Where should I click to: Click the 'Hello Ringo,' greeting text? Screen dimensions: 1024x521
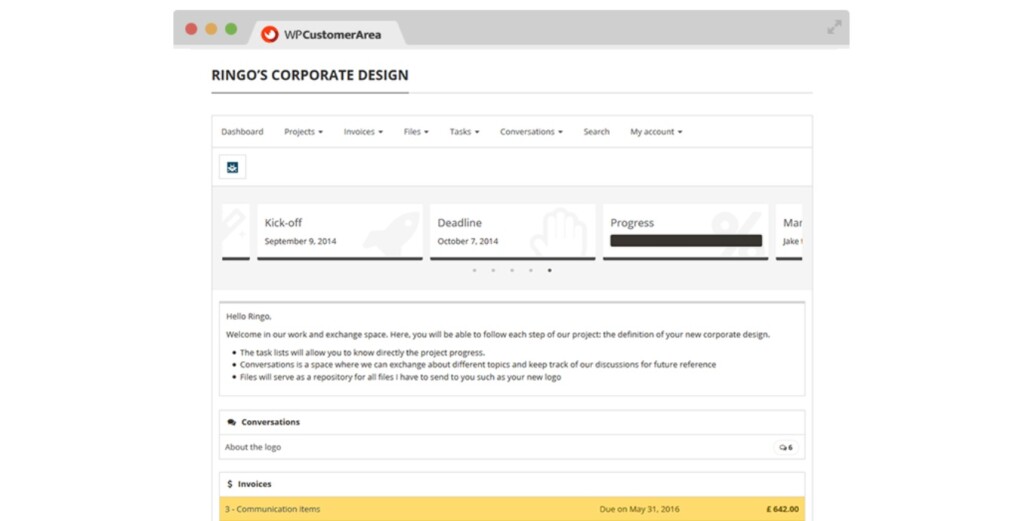click(249, 317)
